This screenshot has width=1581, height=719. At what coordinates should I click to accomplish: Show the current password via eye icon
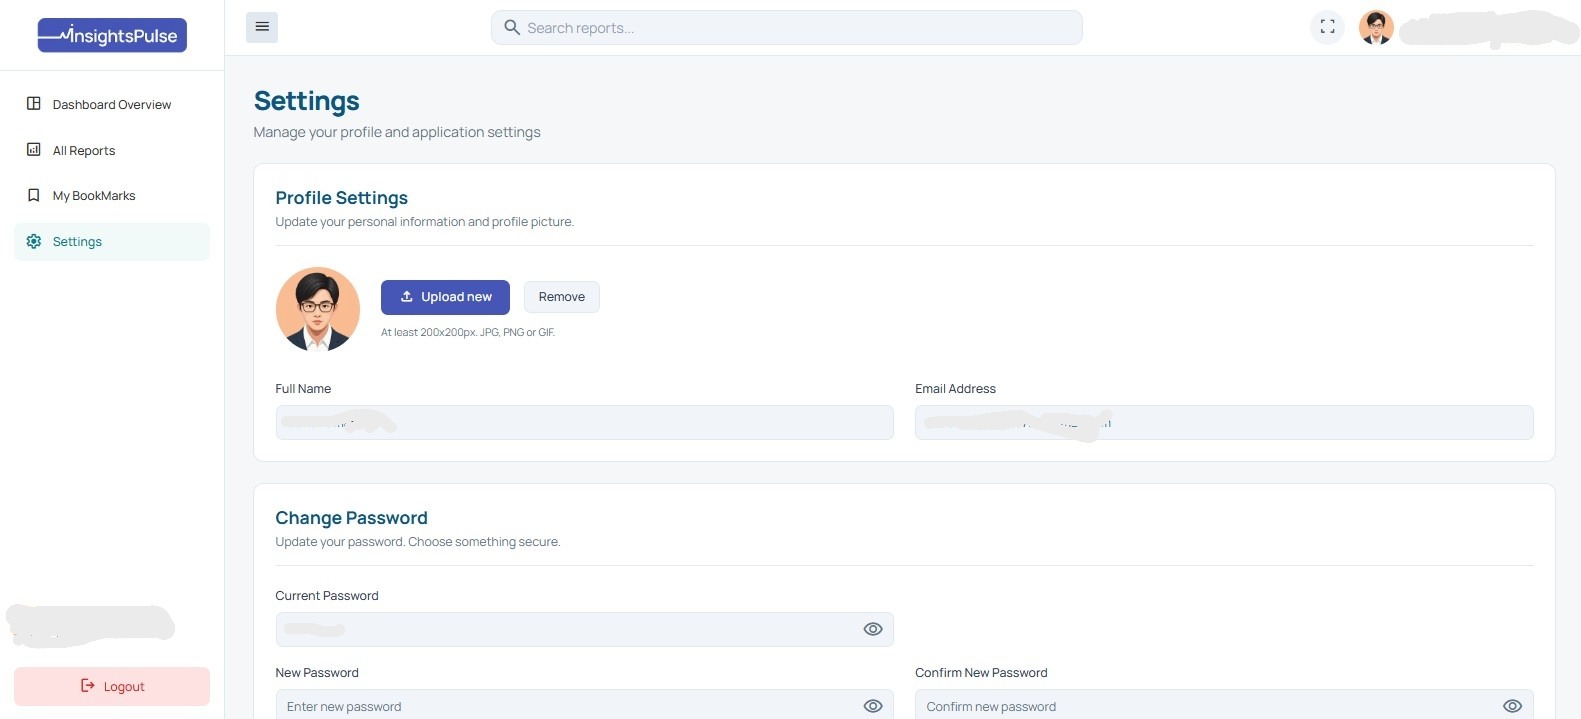[x=873, y=629]
